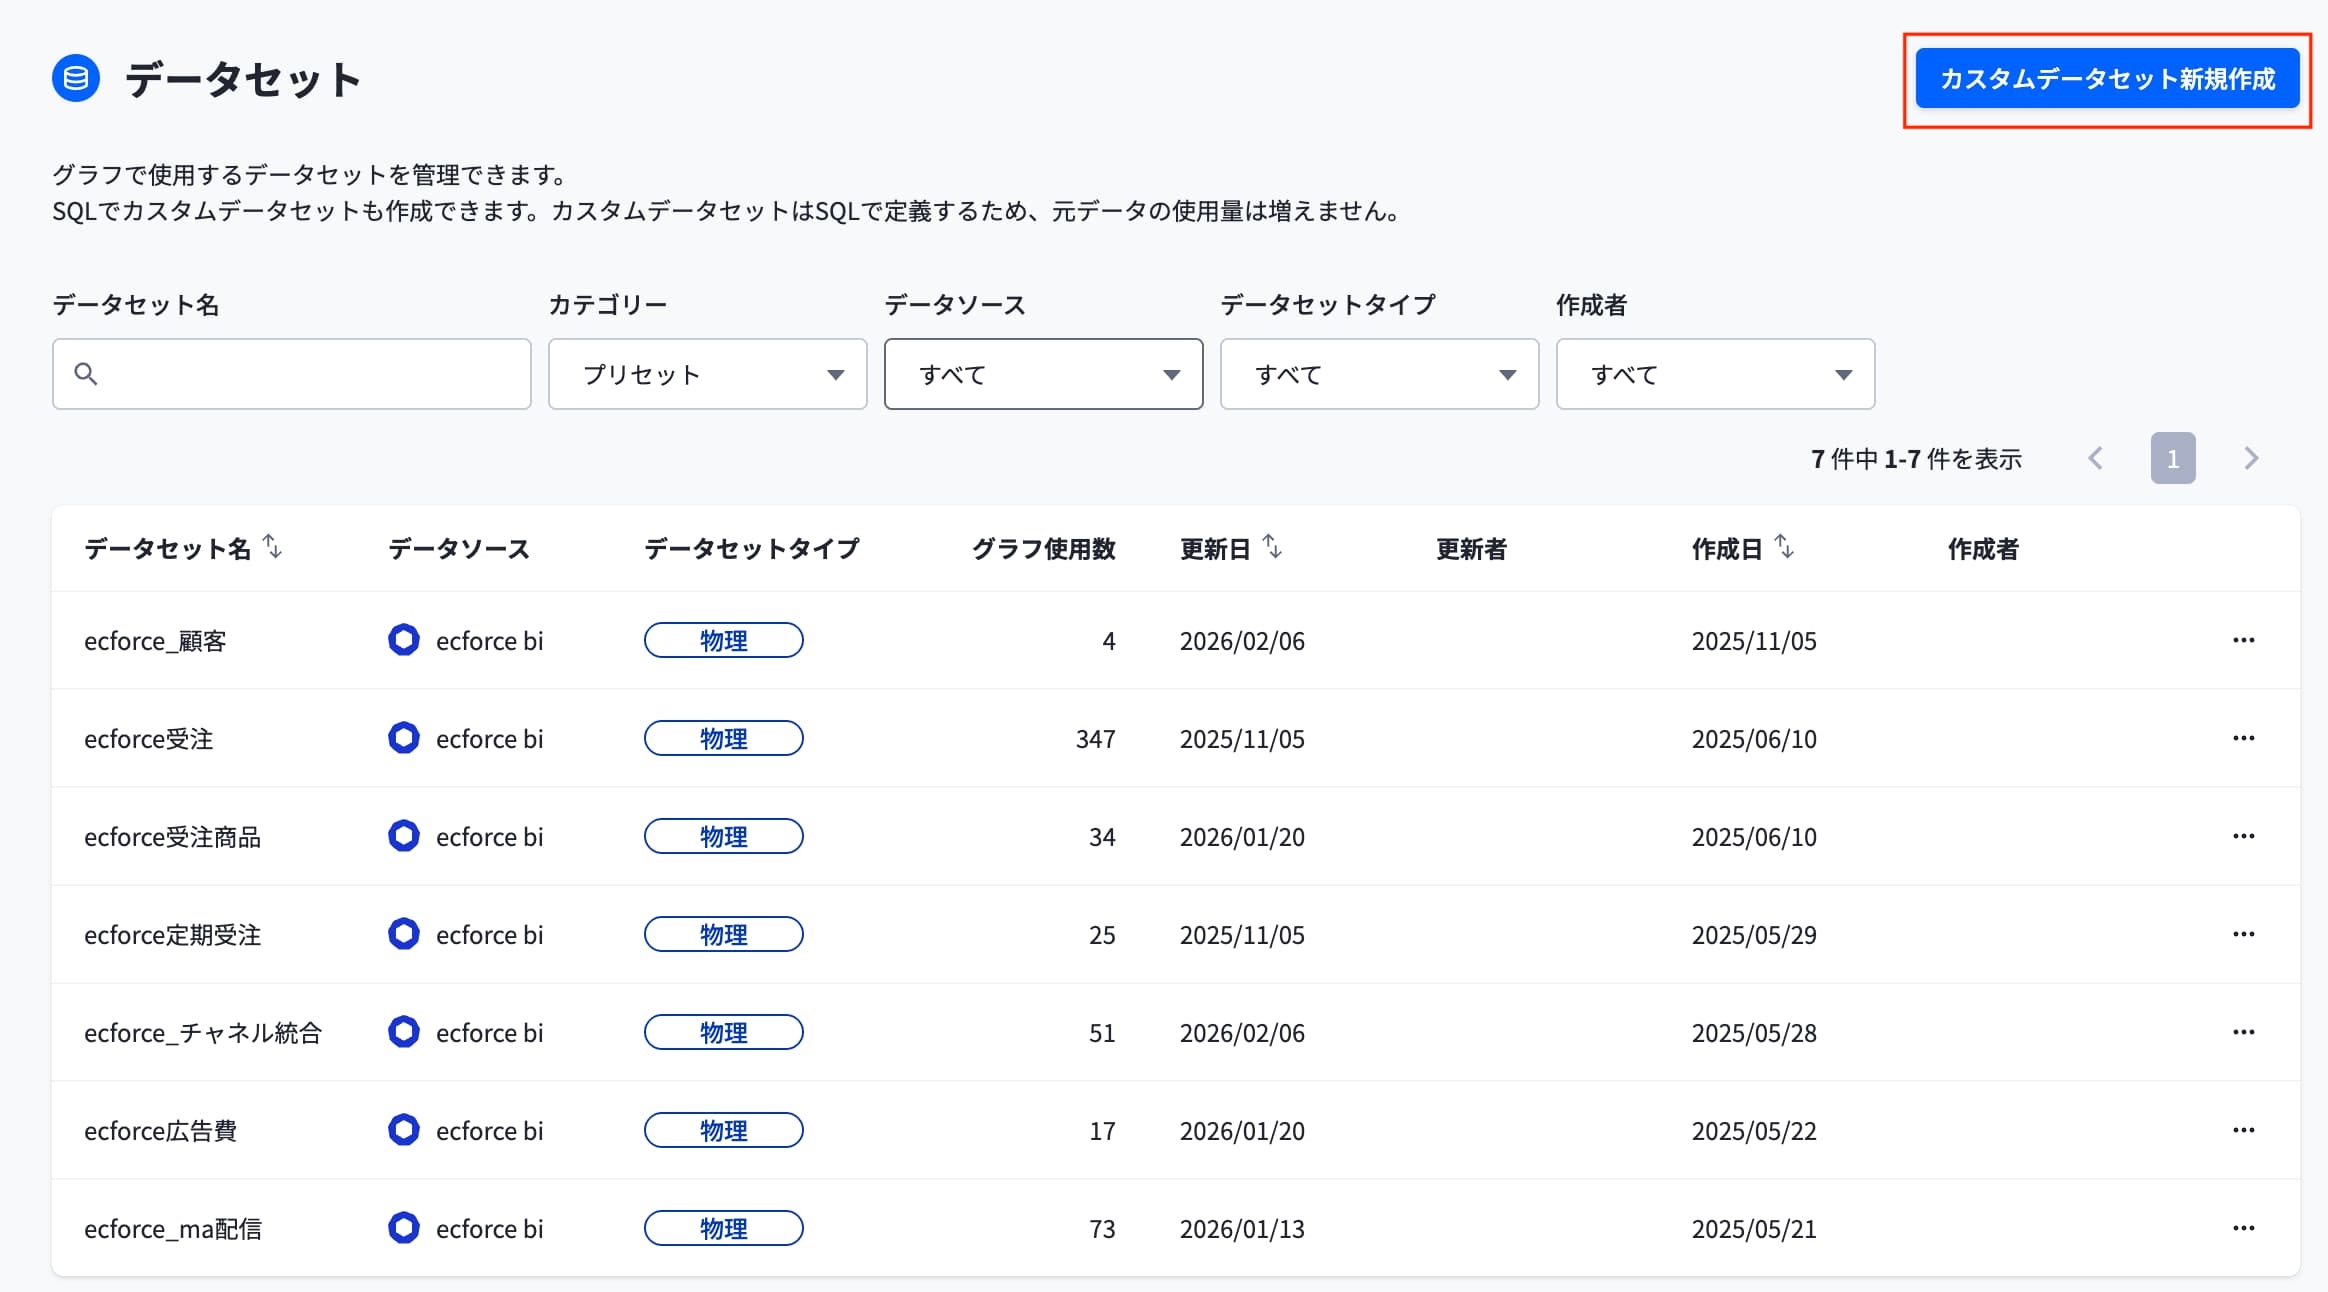
Task: Open more options for ecforce_顧客 row
Action: [x=2243, y=640]
